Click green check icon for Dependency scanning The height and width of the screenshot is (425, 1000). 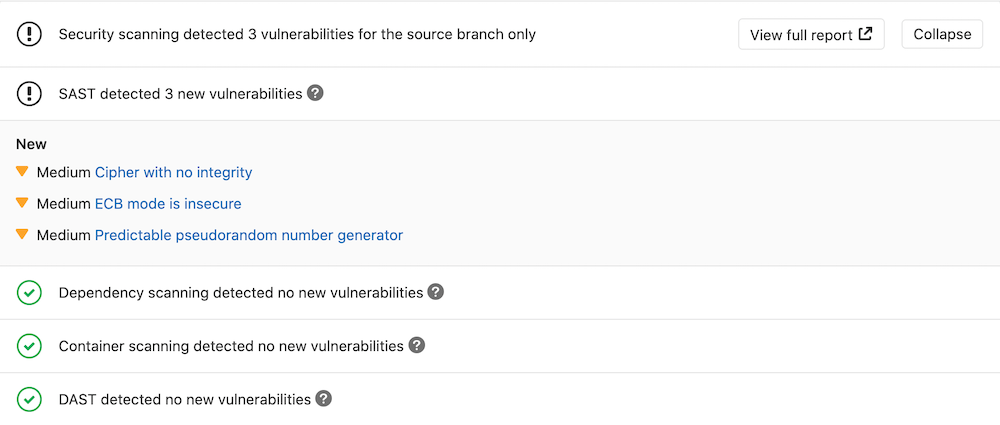pos(30,293)
